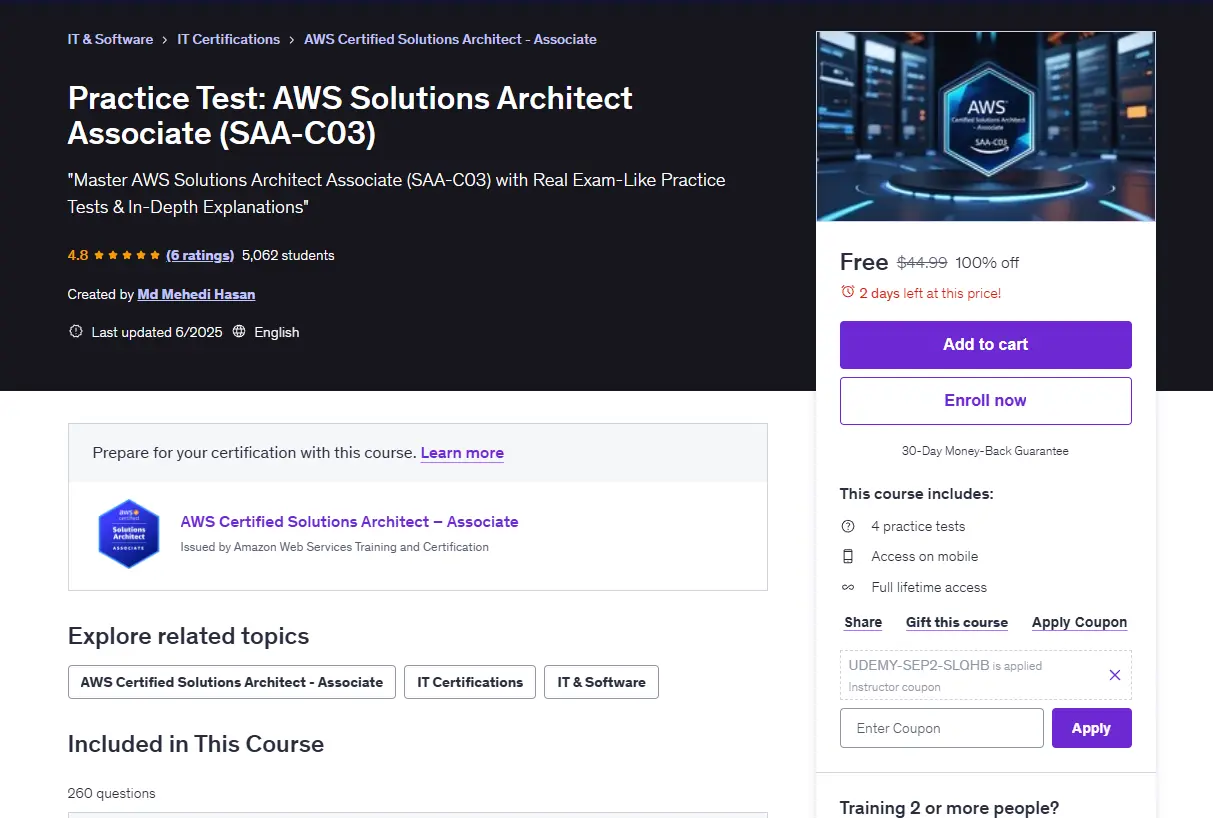Click the lifetime access infinity icon

click(848, 587)
